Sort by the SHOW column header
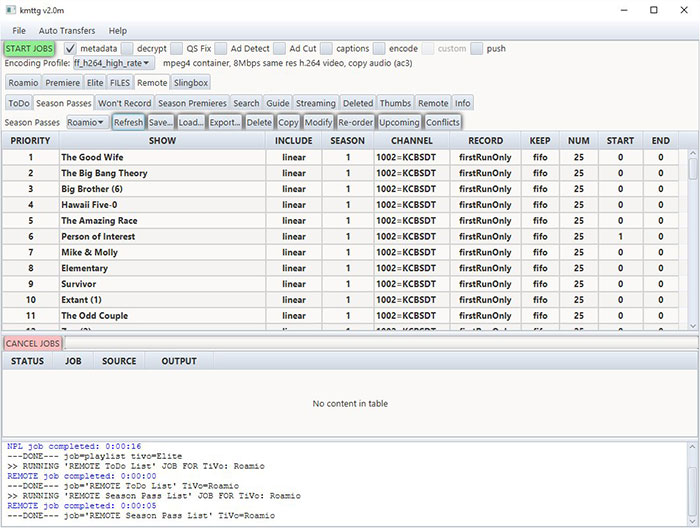 pos(162,141)
